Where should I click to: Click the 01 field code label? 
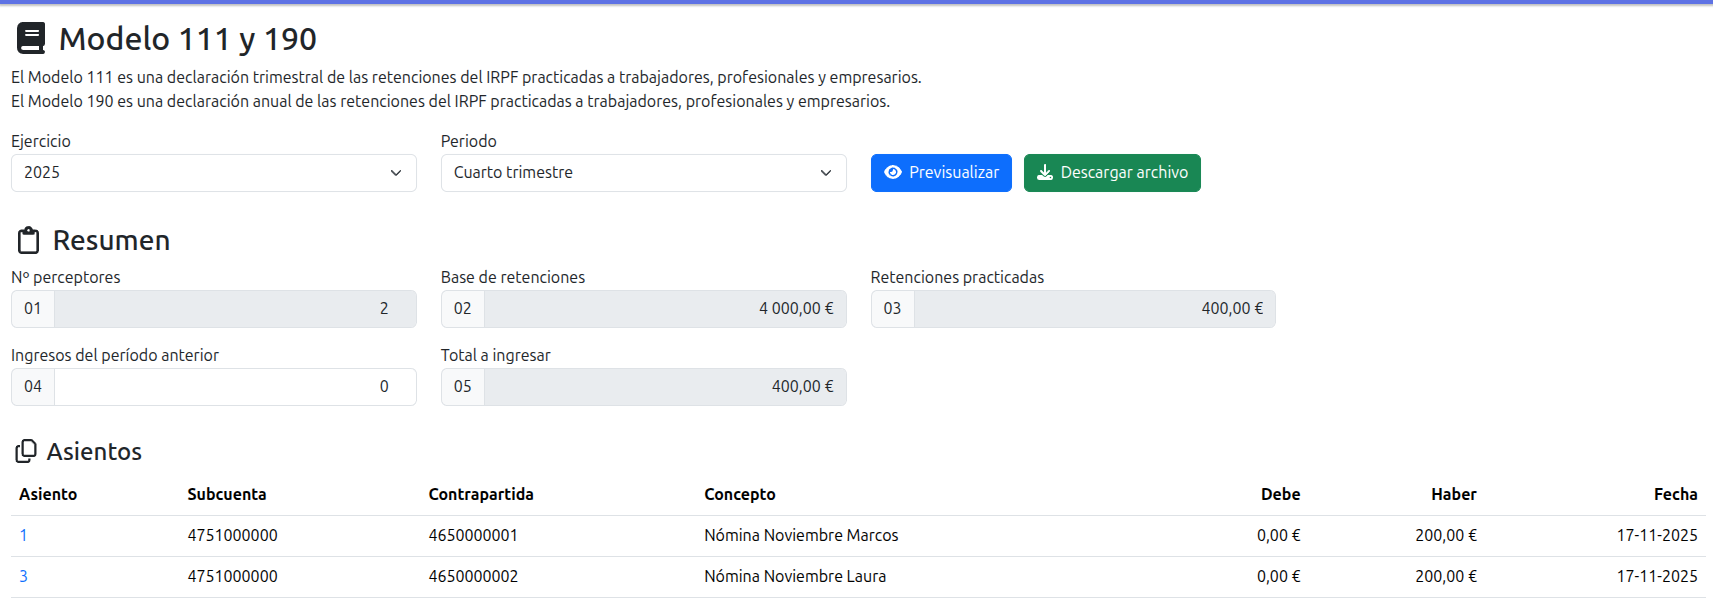[33, 309]
